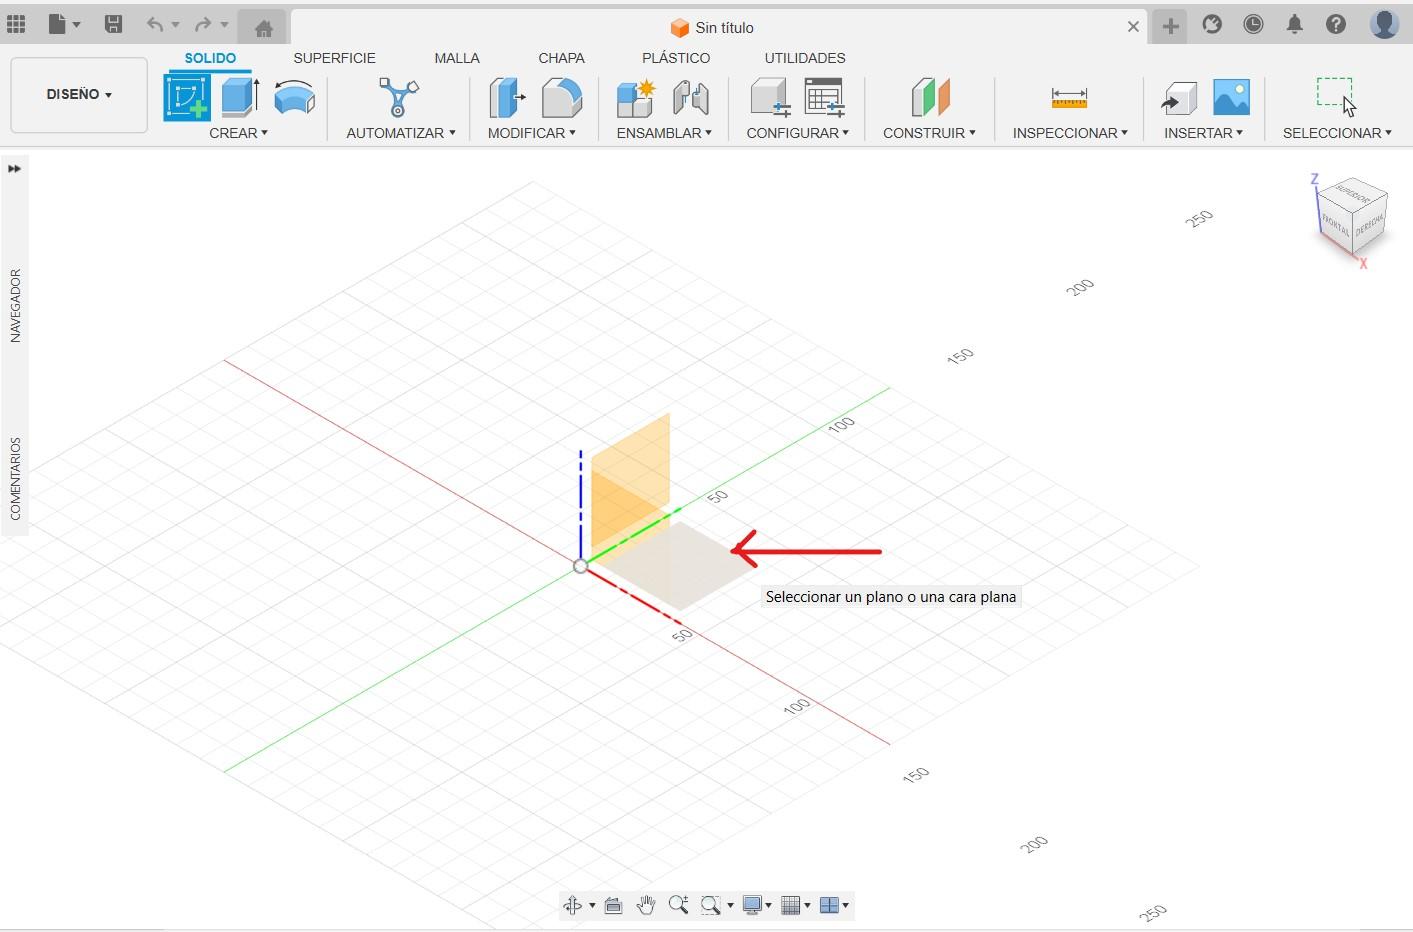The height and width of the screenshot is (932, 1413).
Task: Expand the MODIFICAR menu
Action: (531, 133)
